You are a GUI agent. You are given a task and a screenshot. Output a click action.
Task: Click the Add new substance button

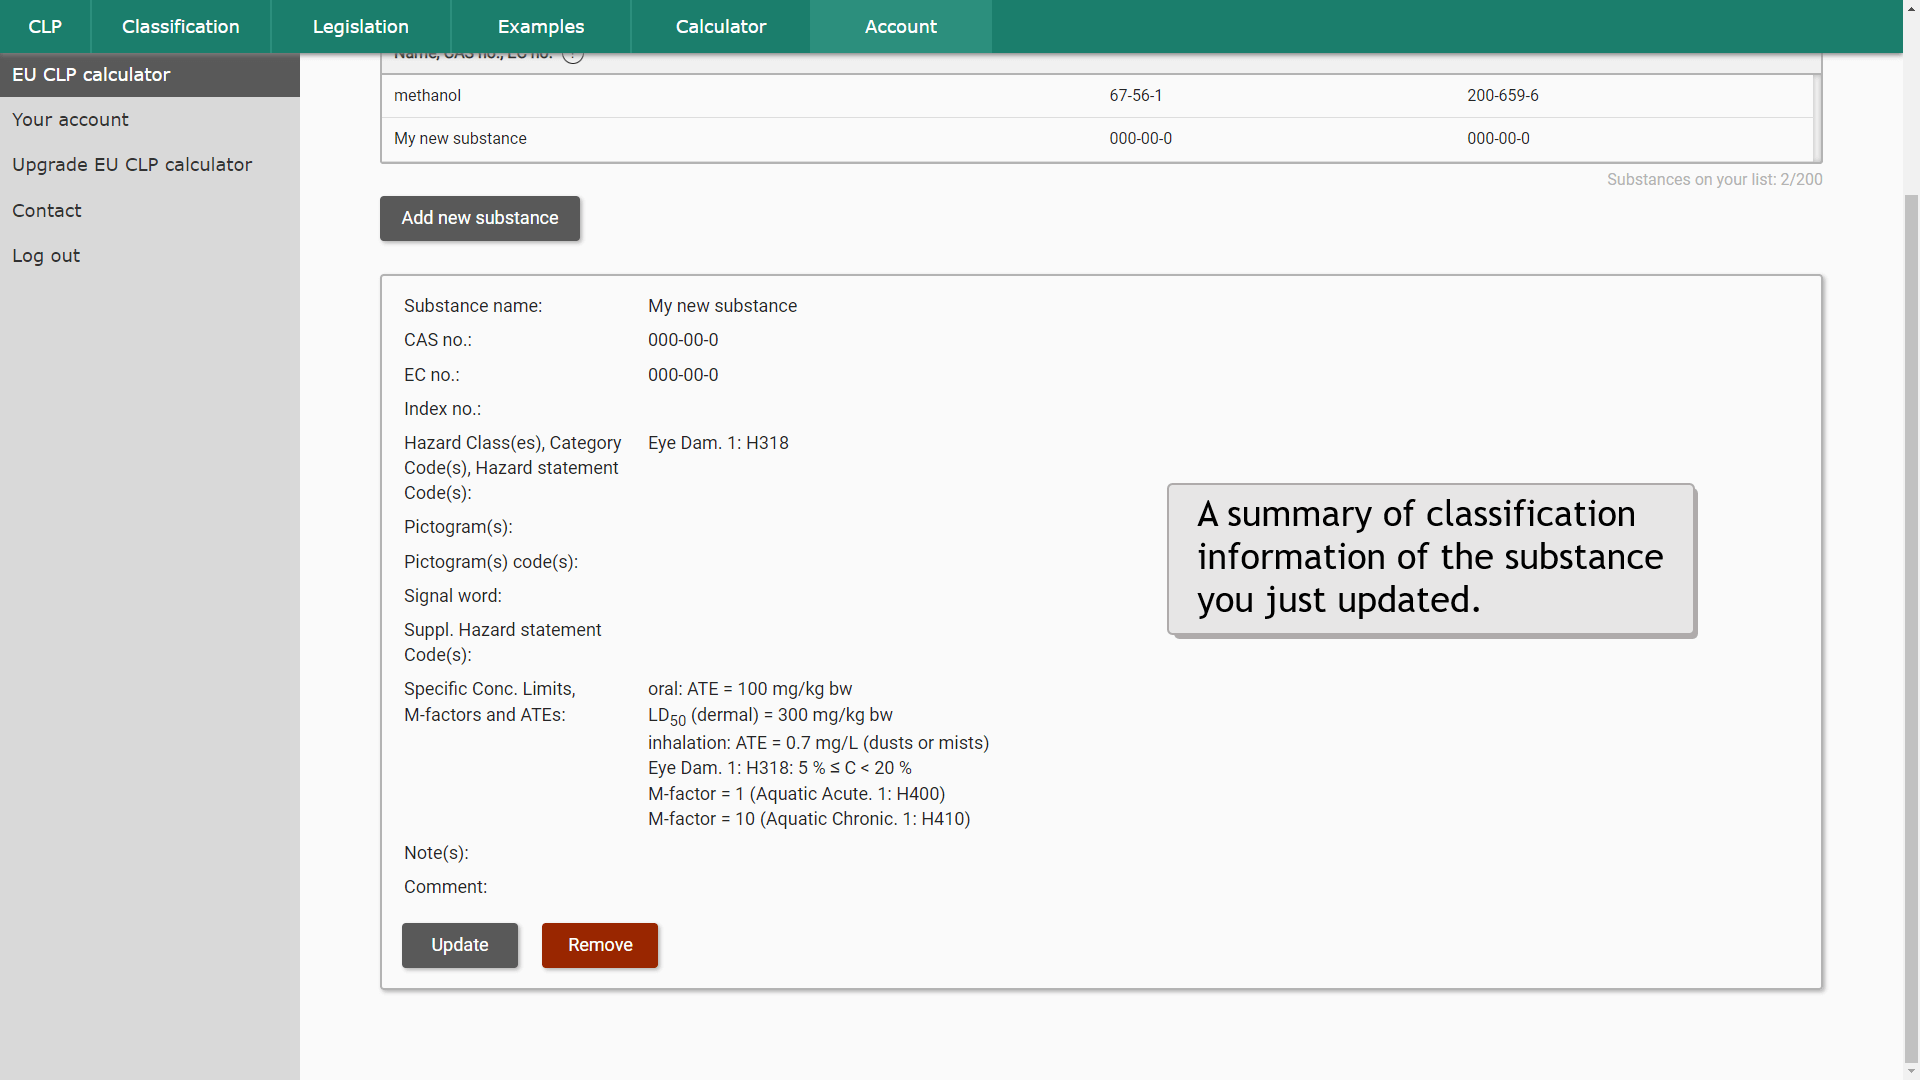(480, 218)
